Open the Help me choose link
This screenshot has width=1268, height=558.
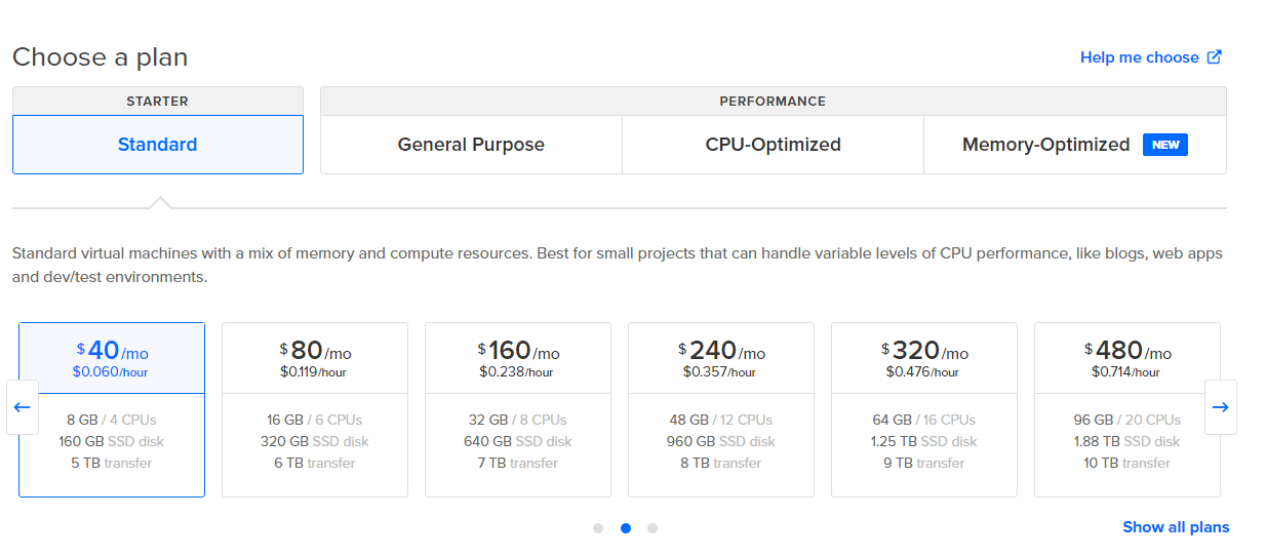(x=1139, y=57)
